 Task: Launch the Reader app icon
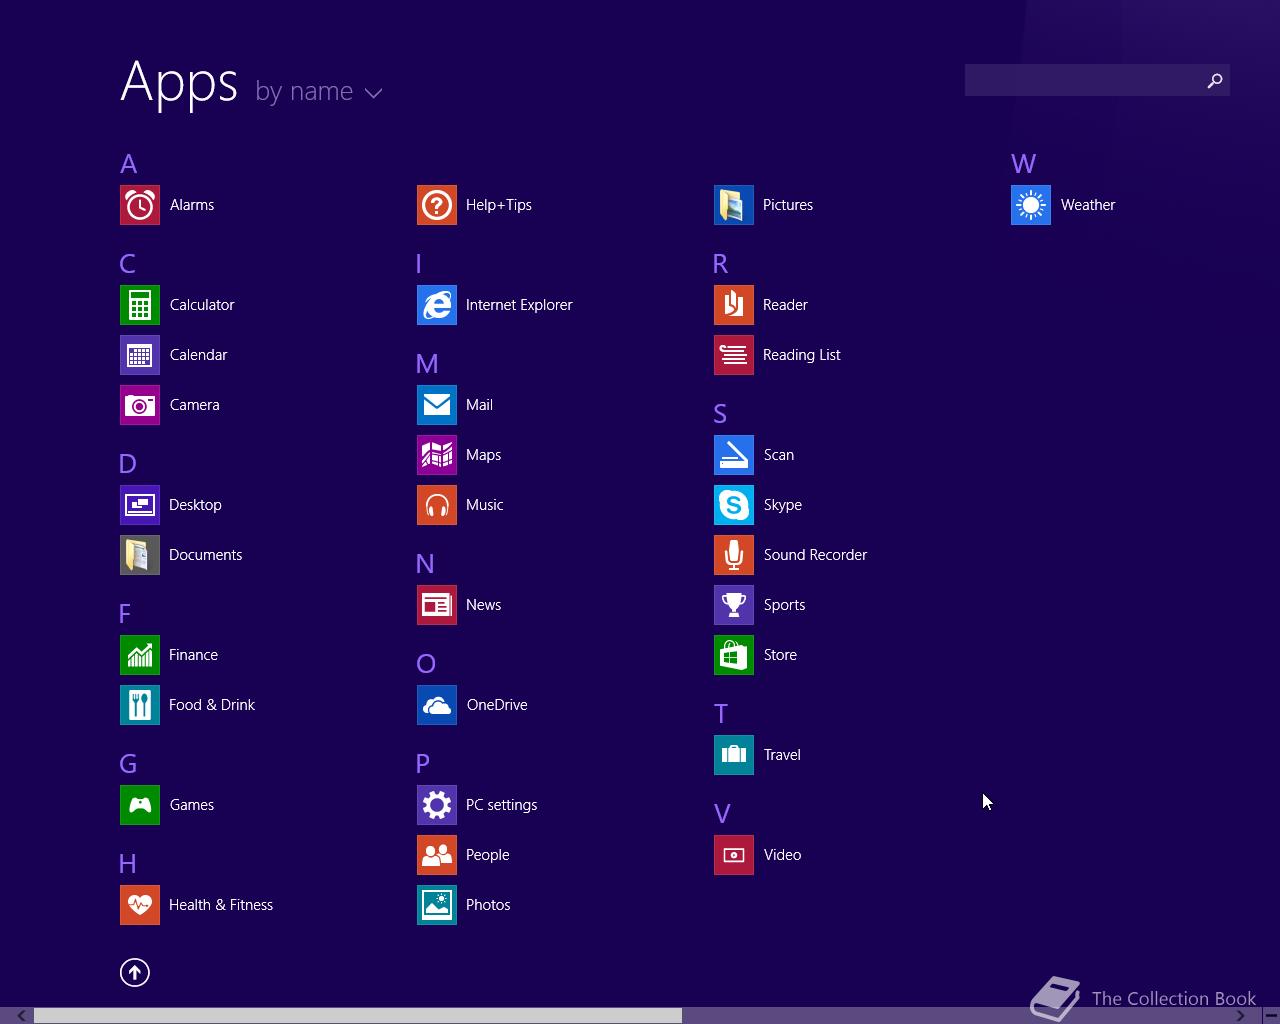click(734, 305)
